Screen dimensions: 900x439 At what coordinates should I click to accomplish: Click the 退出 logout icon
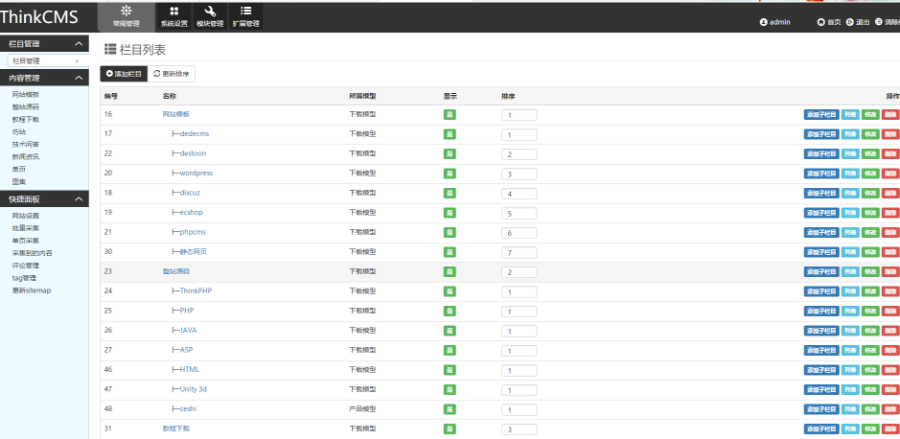click(849, 22)
